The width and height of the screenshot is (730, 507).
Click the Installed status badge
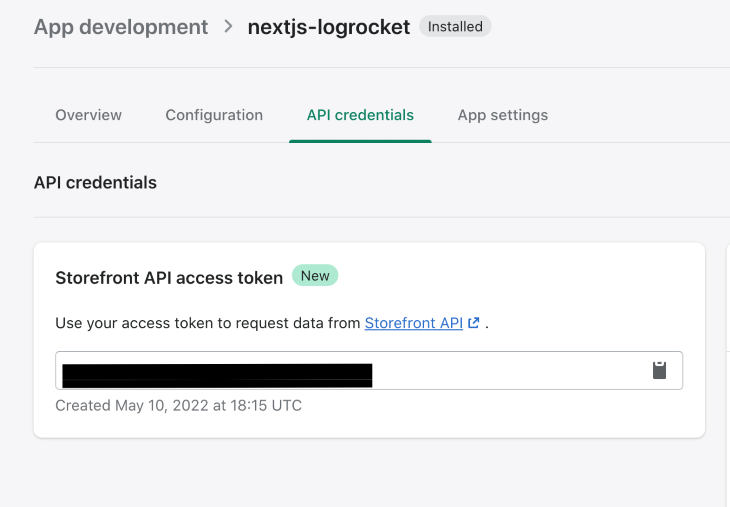click(455, 27)
